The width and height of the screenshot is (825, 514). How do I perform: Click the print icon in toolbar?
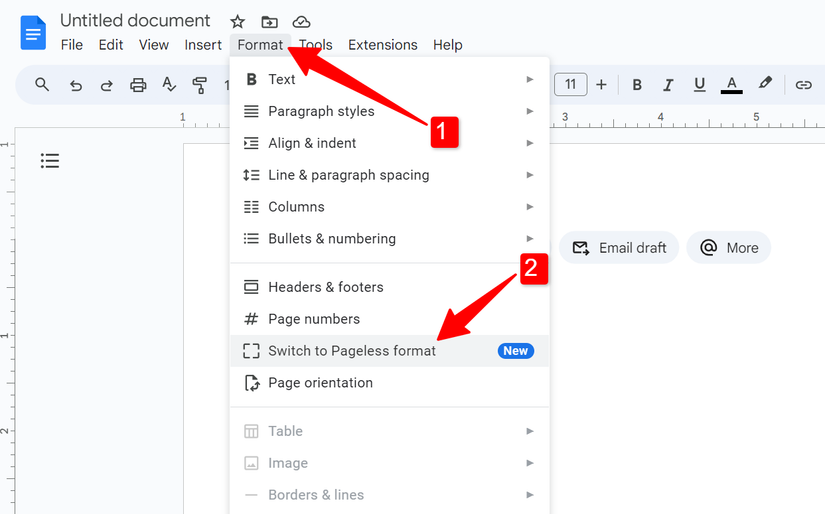(138, 85)
